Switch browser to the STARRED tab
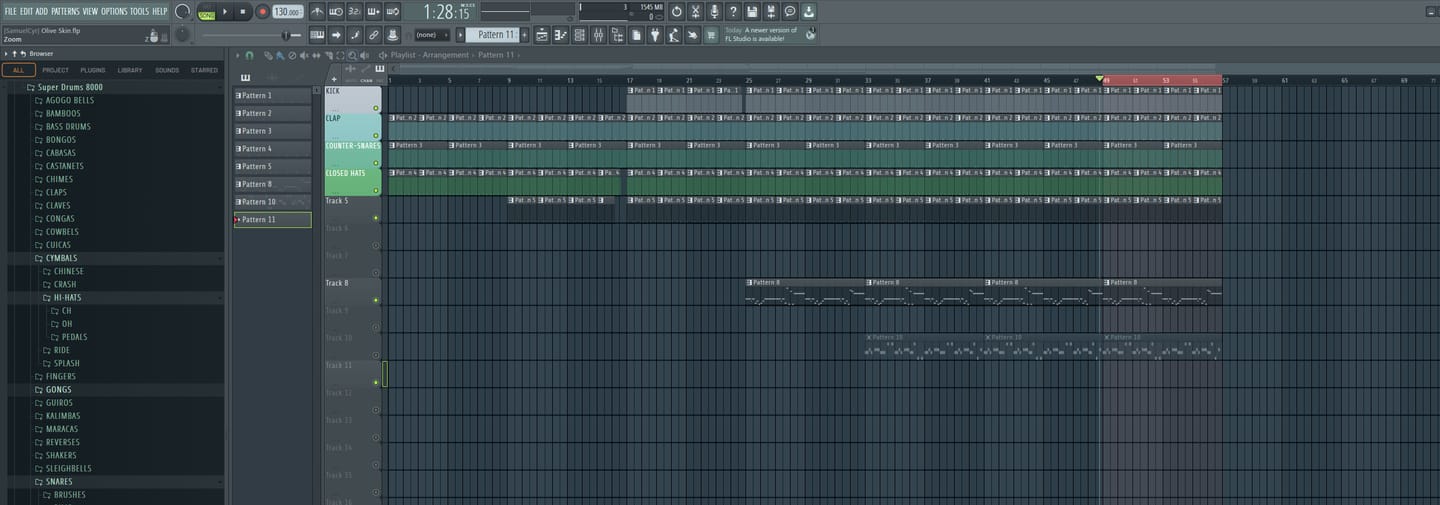This screenshot has height=505, width=1440. pos(204,70)
